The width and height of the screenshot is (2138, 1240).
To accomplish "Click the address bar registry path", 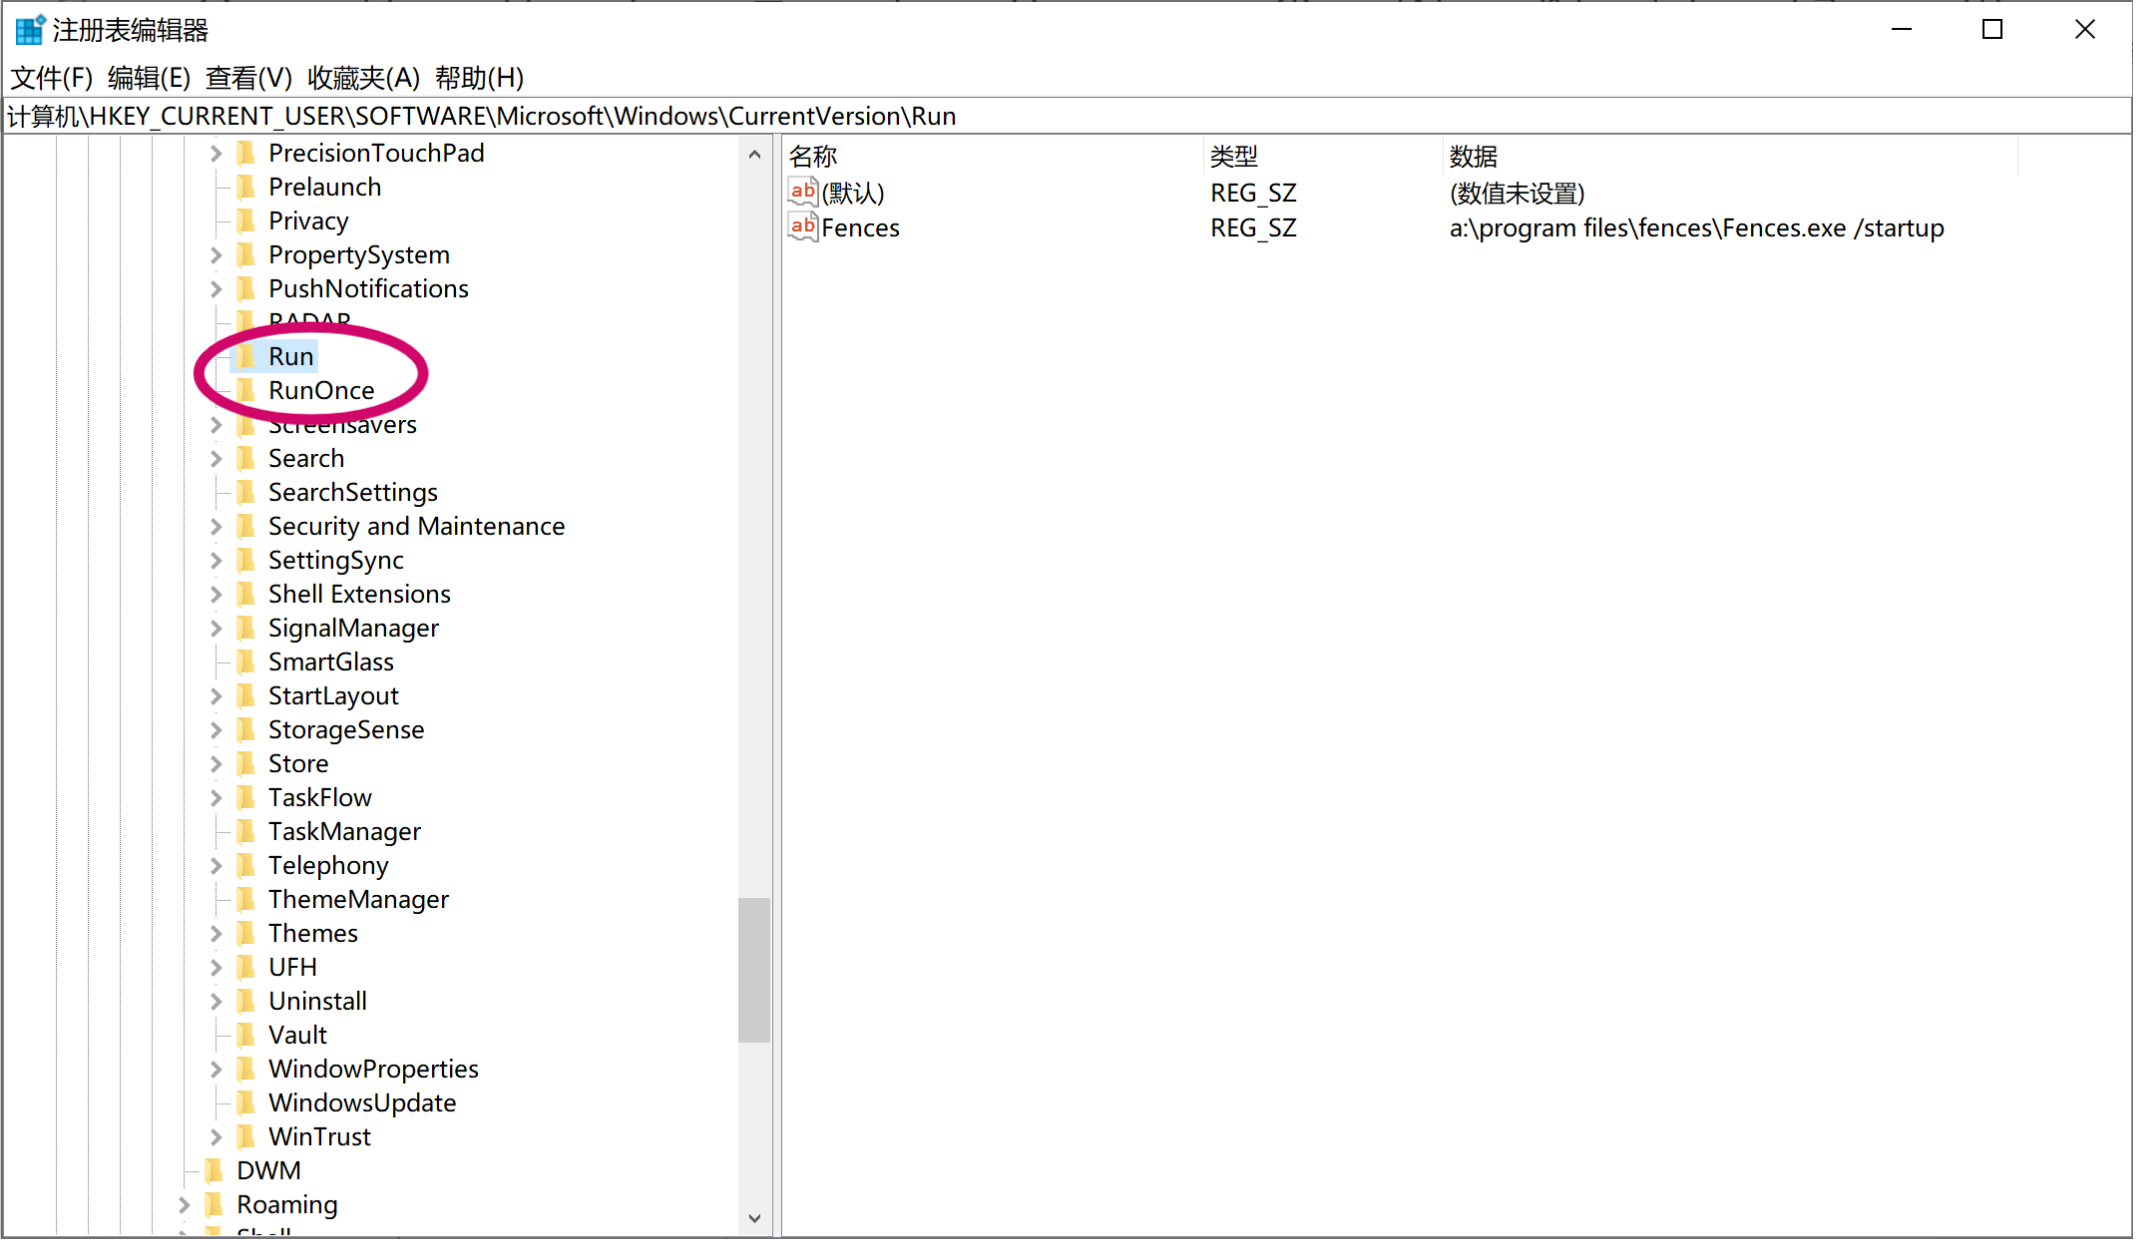I will (482, 115).
